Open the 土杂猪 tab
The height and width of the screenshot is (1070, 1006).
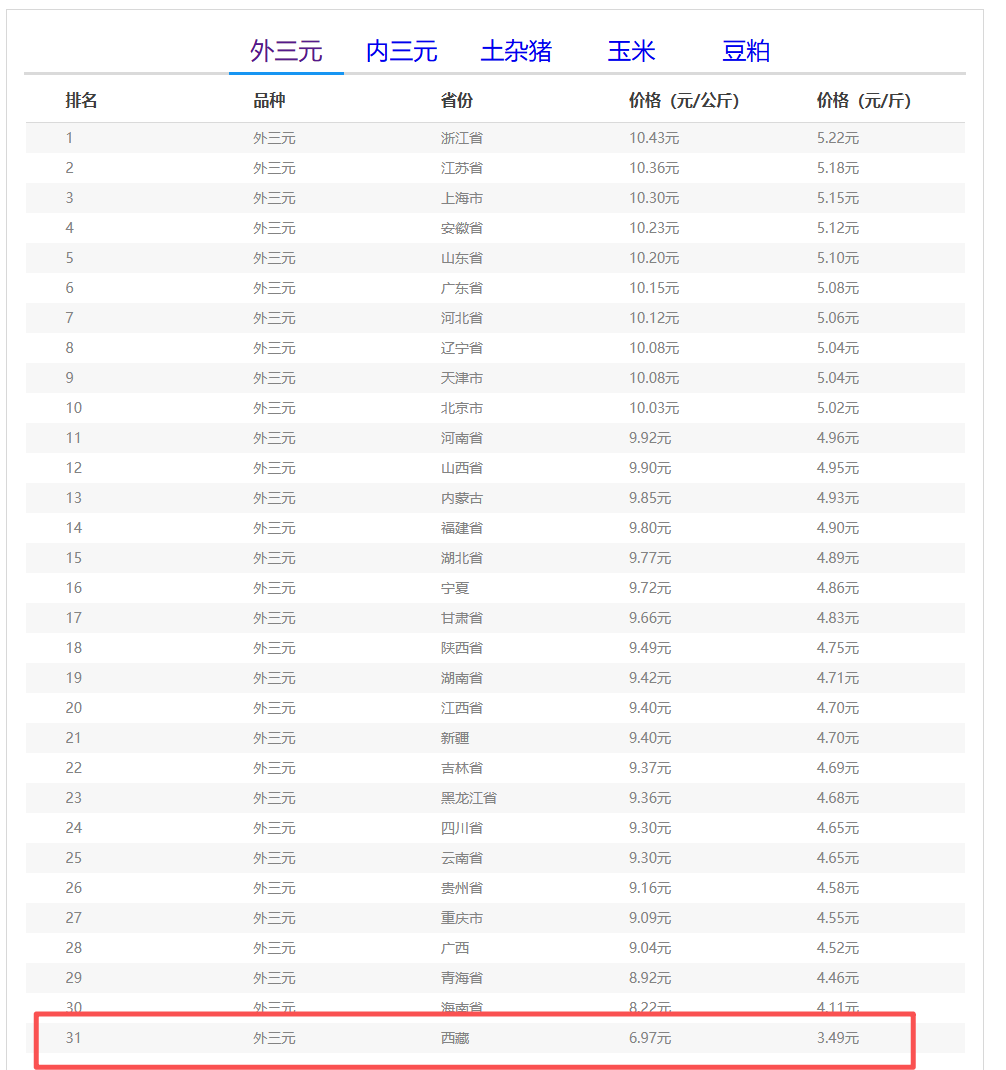(x=516, y=51)
